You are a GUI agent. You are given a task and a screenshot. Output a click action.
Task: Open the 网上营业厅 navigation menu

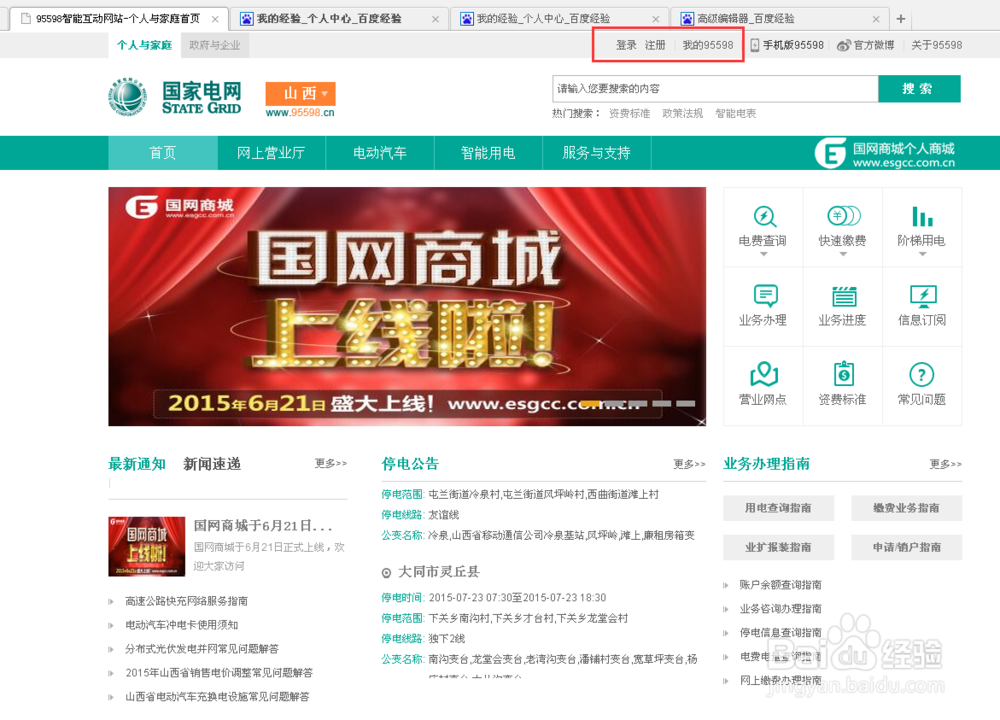point(271,153)
